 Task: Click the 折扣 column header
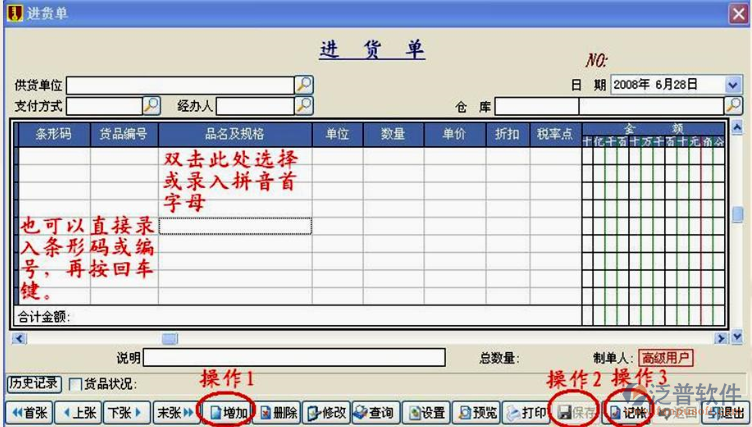[507, 134]
